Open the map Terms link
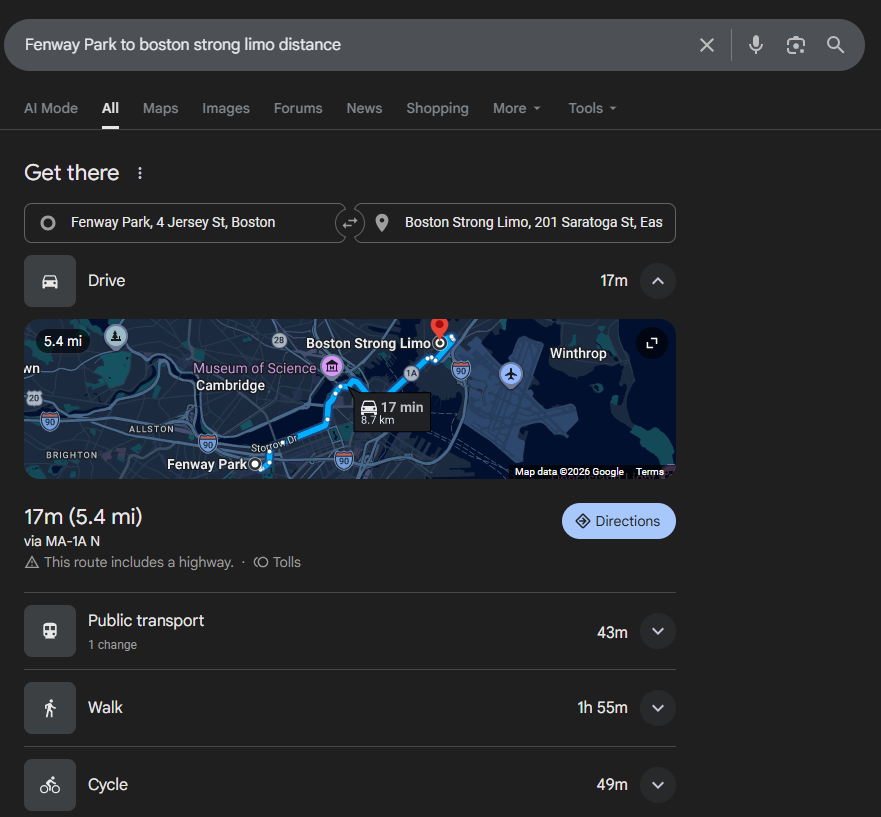The image size is (881, 817). [x=650, y=472]
